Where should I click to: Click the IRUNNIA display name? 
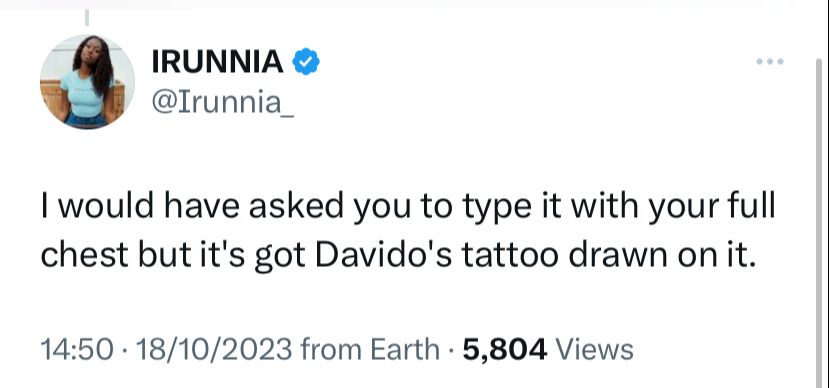(217, 62)
